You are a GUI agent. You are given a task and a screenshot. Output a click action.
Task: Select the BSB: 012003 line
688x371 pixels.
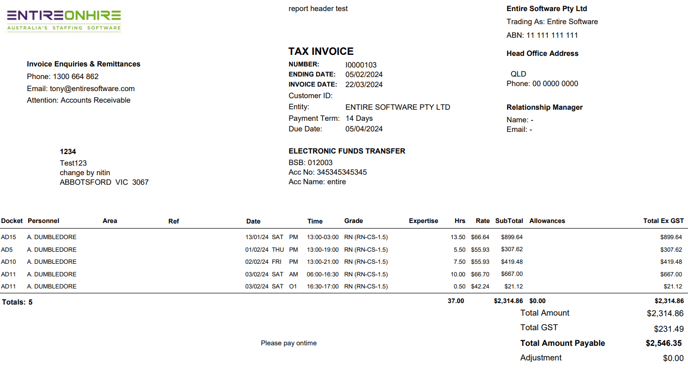click(310, 163)
